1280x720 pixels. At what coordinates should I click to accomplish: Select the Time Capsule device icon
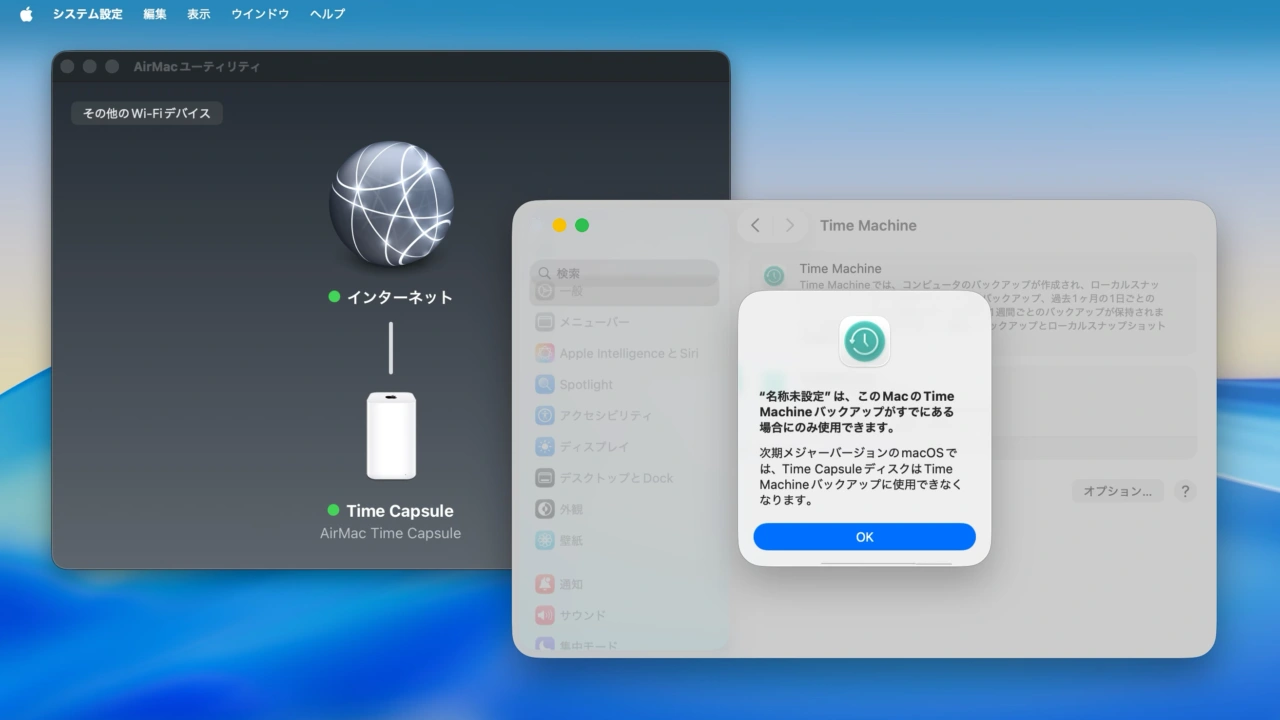391,436
